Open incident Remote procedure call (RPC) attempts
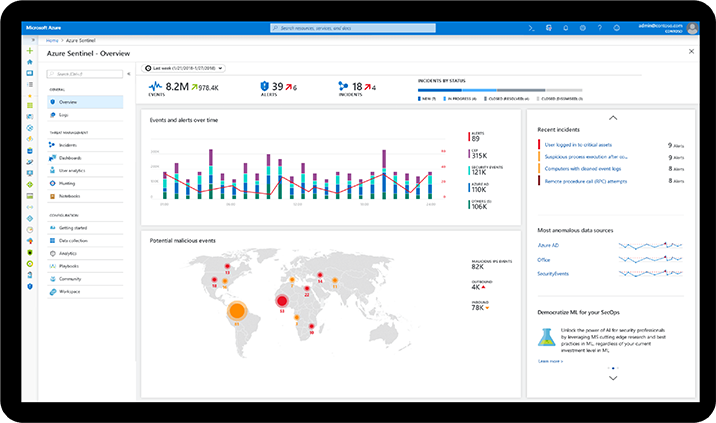The image size is (716, 423). pos(586,181)
